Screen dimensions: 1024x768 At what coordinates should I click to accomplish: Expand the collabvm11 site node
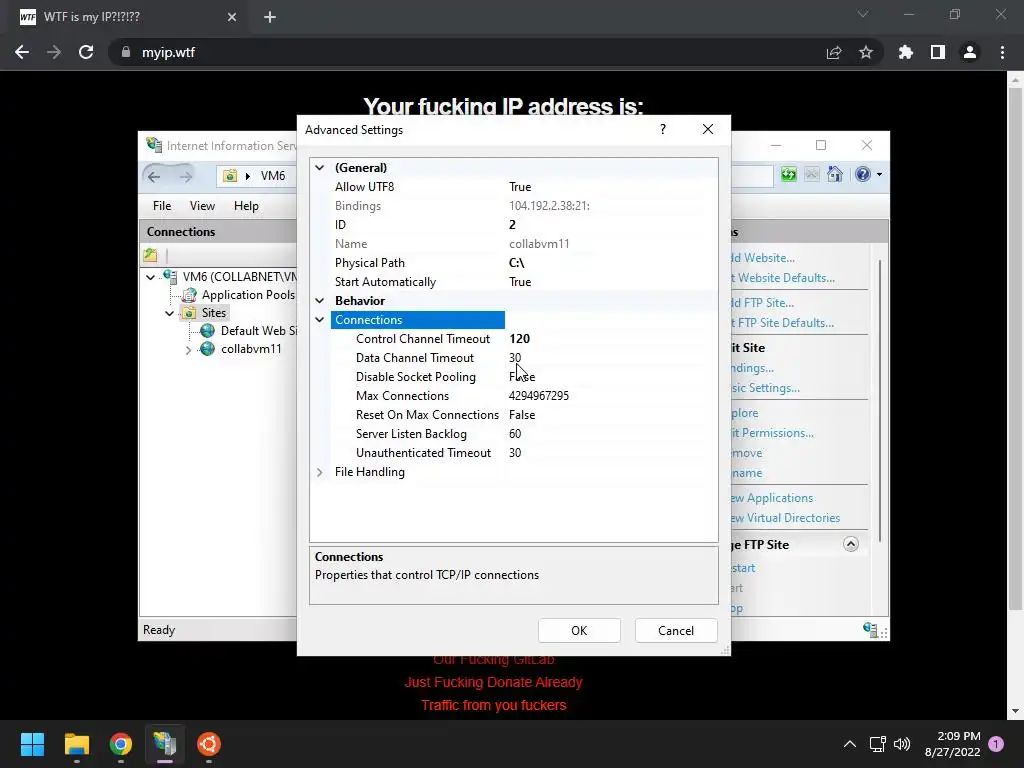[189, 349]
